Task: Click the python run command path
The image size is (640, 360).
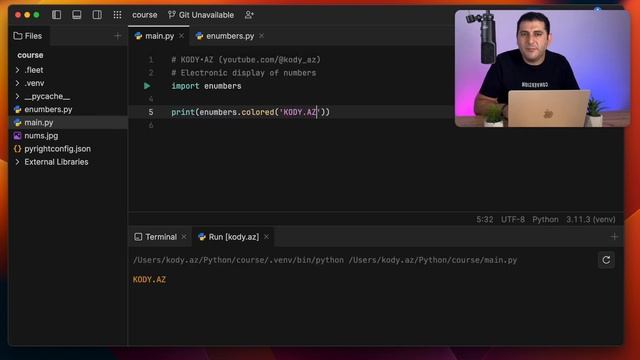Action: (325, 260)
